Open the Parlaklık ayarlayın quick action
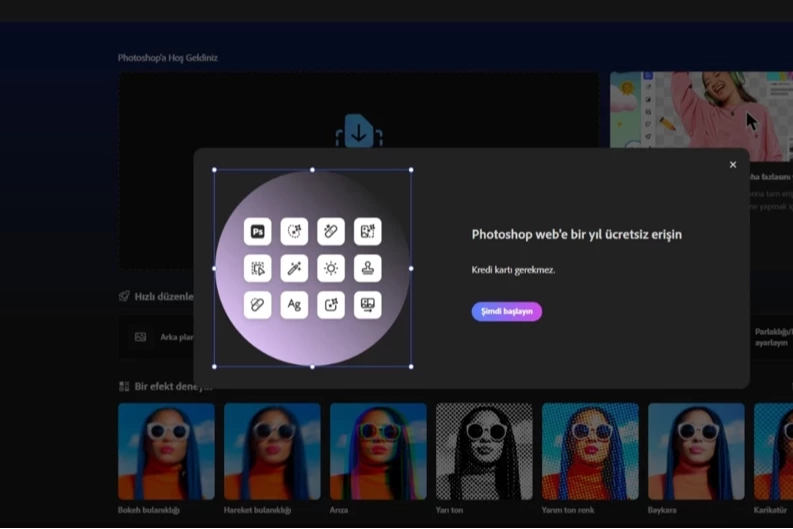This screenshot has height=529, width=793. (771, 337)
